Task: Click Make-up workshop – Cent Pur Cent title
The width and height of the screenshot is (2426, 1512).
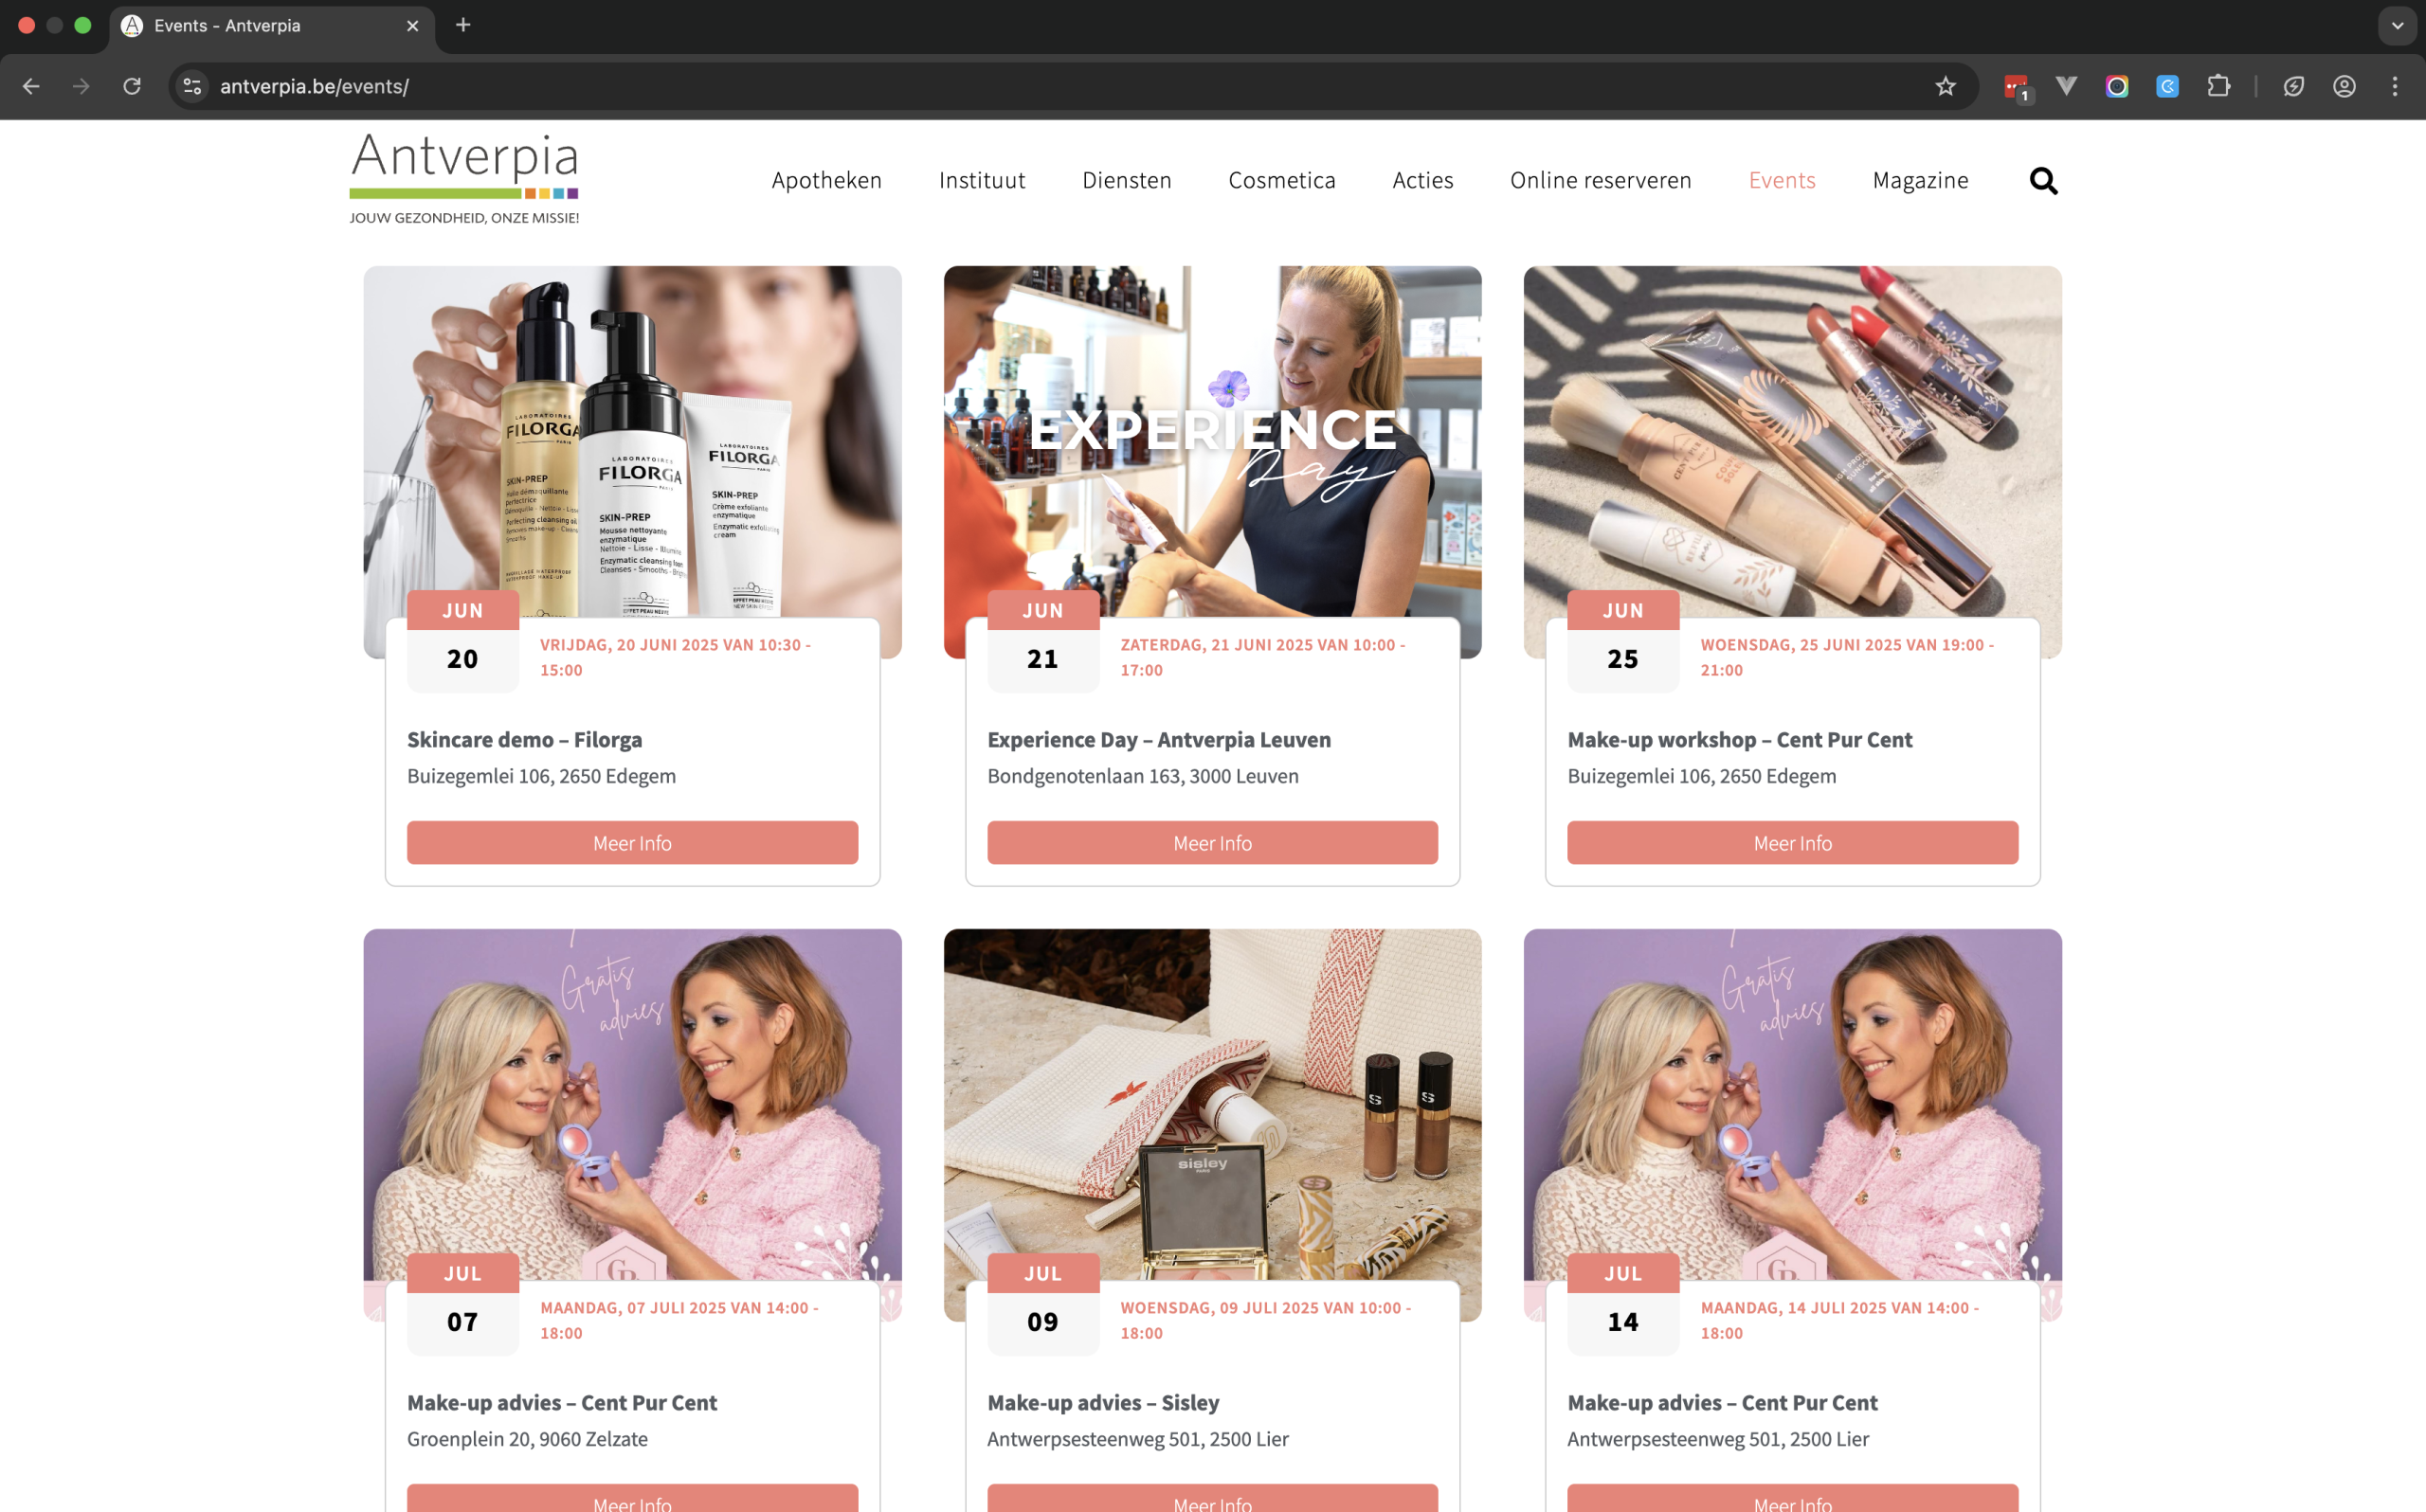Action: click(x=1739, y=740)
